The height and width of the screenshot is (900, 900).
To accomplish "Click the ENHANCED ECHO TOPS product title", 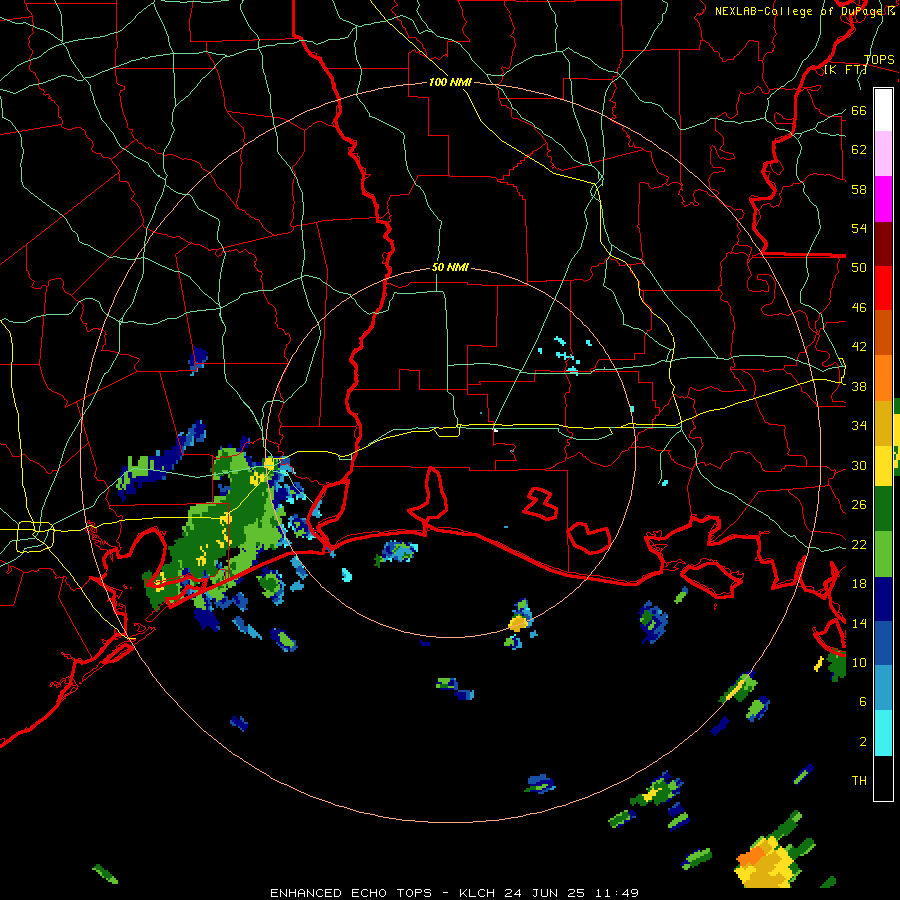I will click(x=351, y=893).
